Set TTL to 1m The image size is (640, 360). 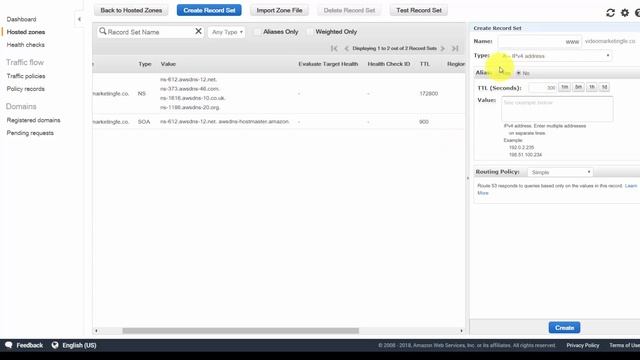coord(564,87)
